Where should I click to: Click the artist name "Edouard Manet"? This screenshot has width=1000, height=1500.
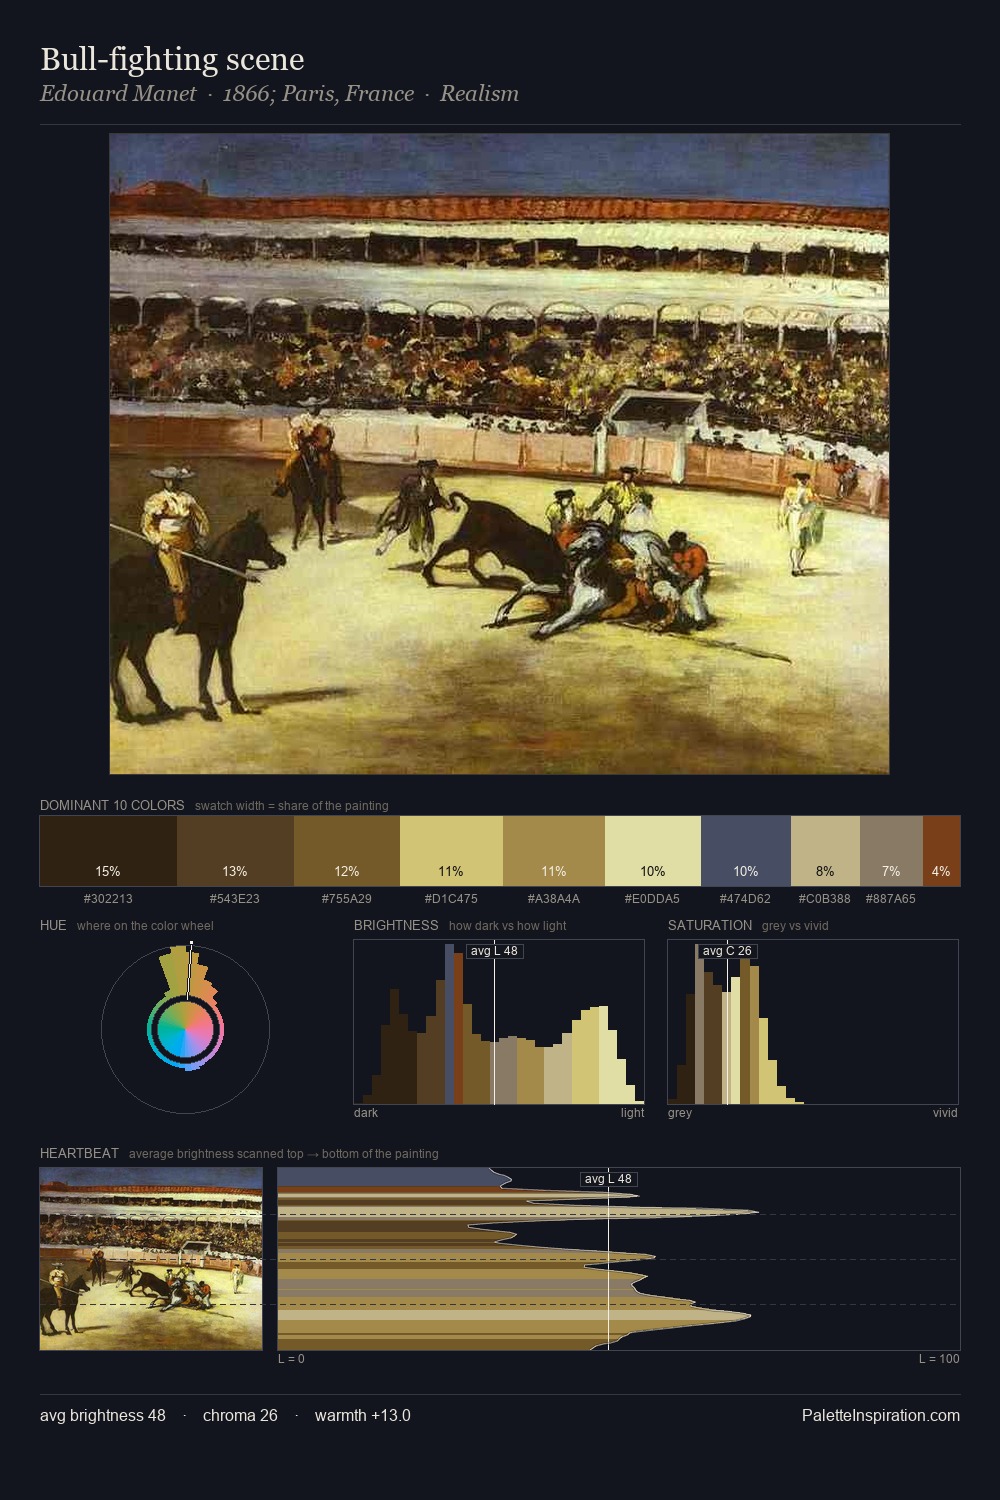pos(118,94)
